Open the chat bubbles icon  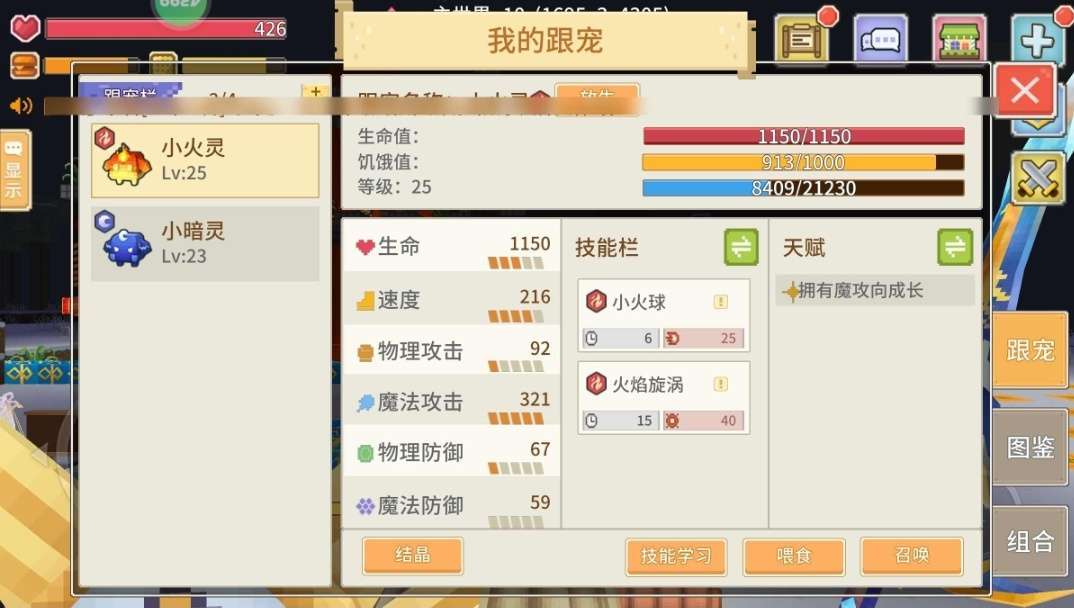point(880,40)
